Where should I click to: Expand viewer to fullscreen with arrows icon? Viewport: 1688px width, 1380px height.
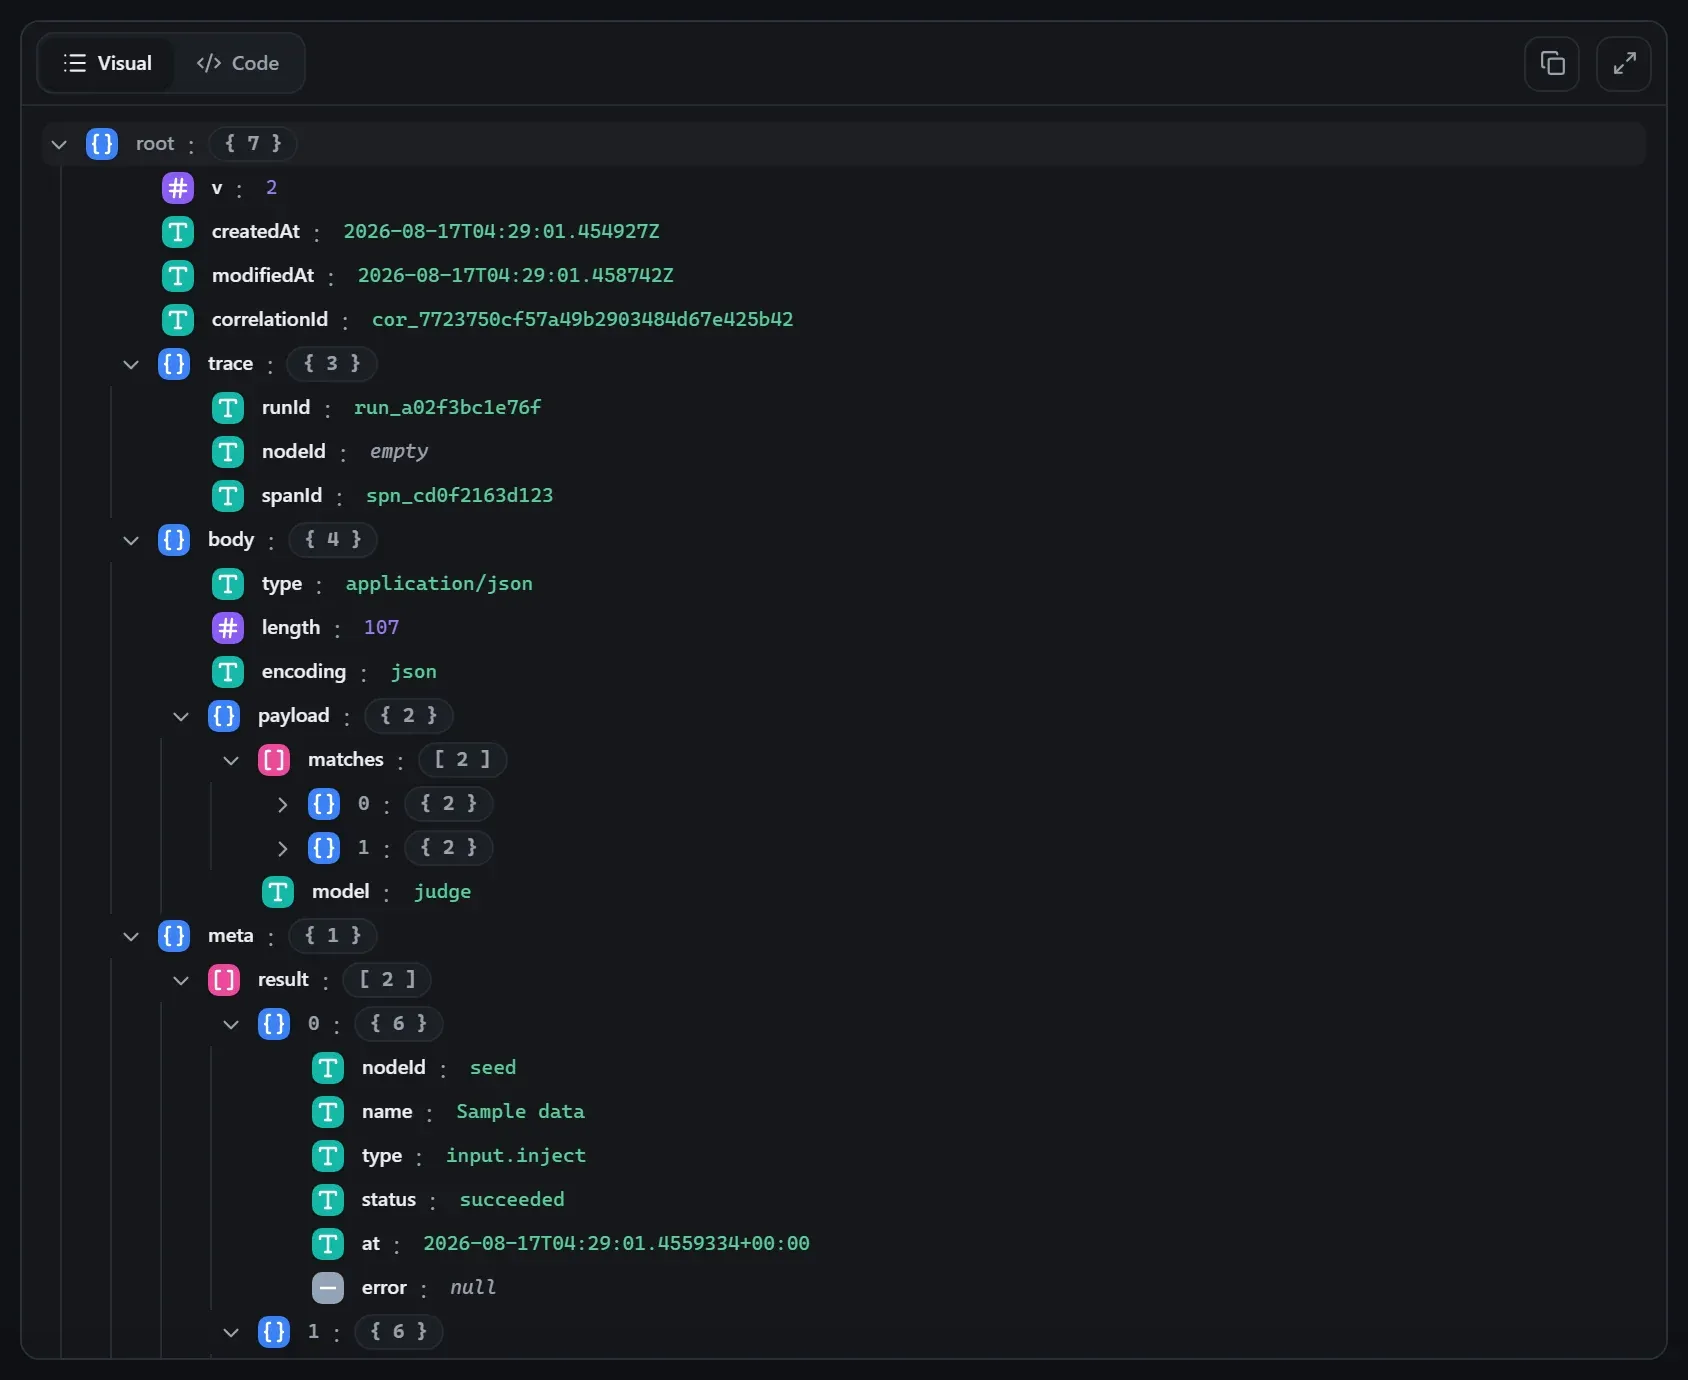pos(1624,64)
